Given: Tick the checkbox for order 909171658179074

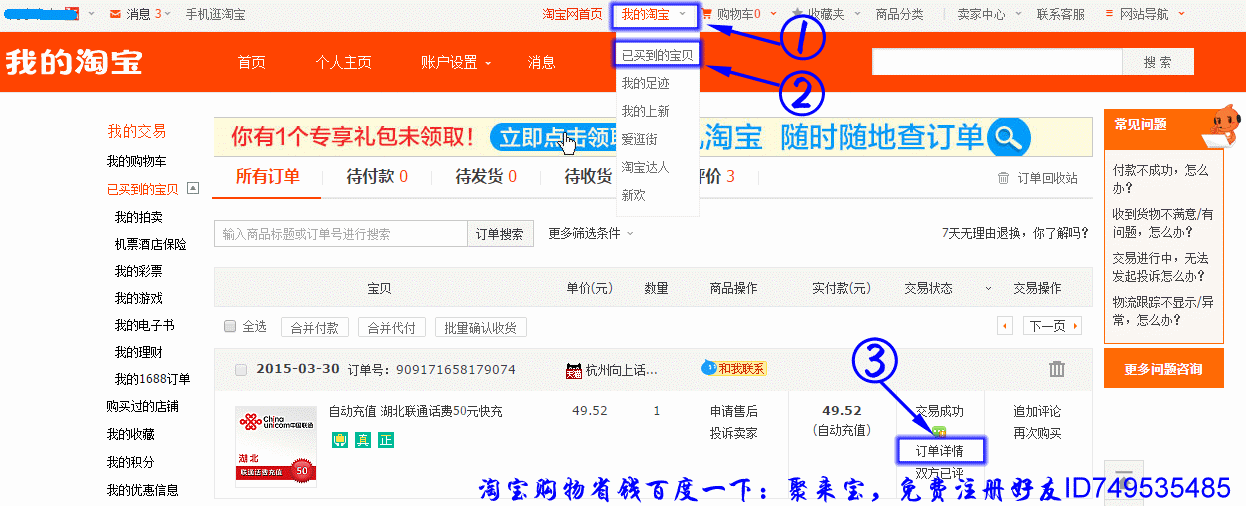Looking at the screenshot, I should click(x=240, y=370).
